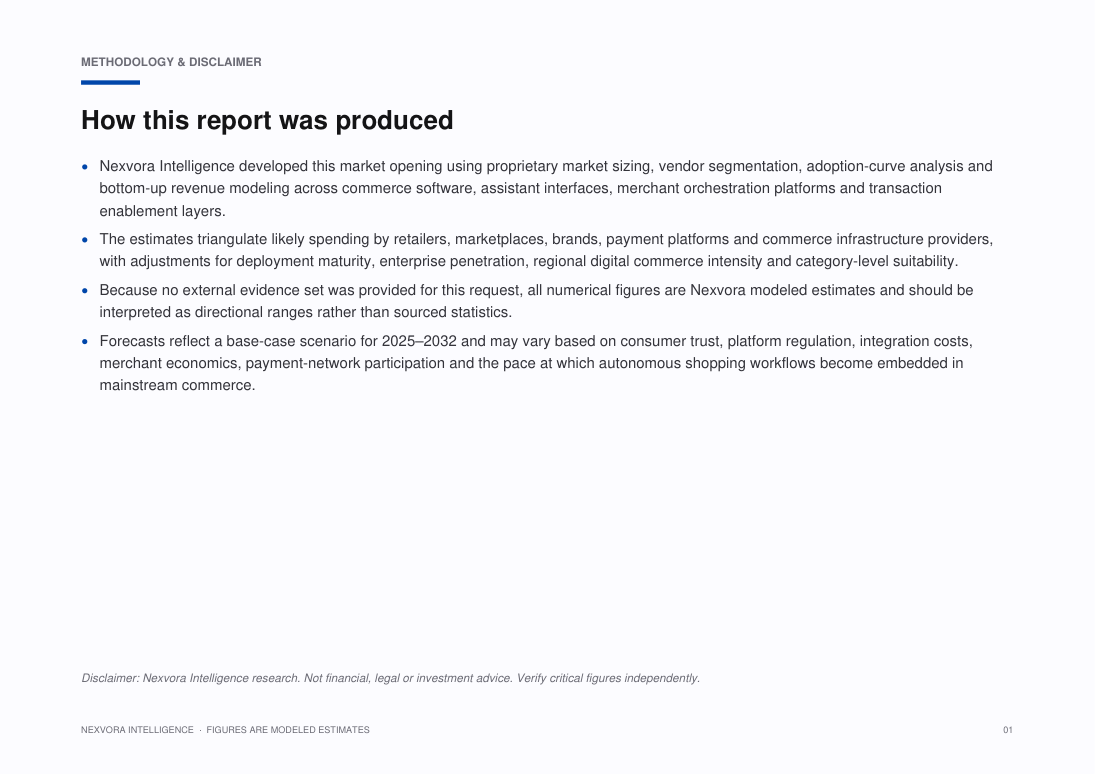Screen dimensions: 1095x774
Task: Click the bullet dot before "Forecasts reflect"
Action: (85, 342)
